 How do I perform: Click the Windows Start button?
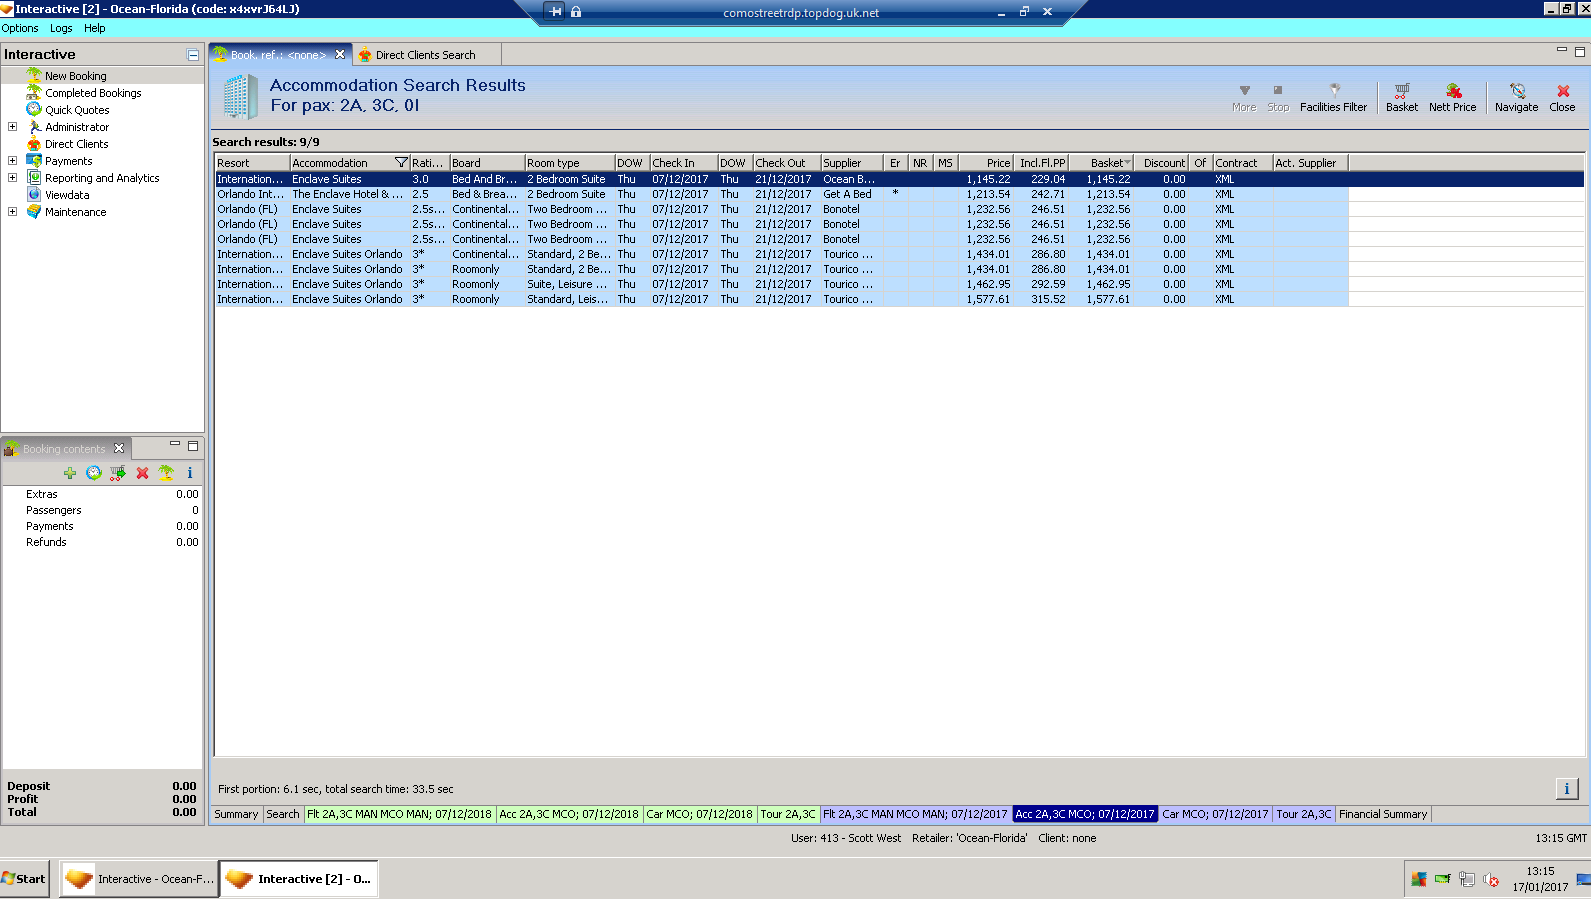click(25, 879)
